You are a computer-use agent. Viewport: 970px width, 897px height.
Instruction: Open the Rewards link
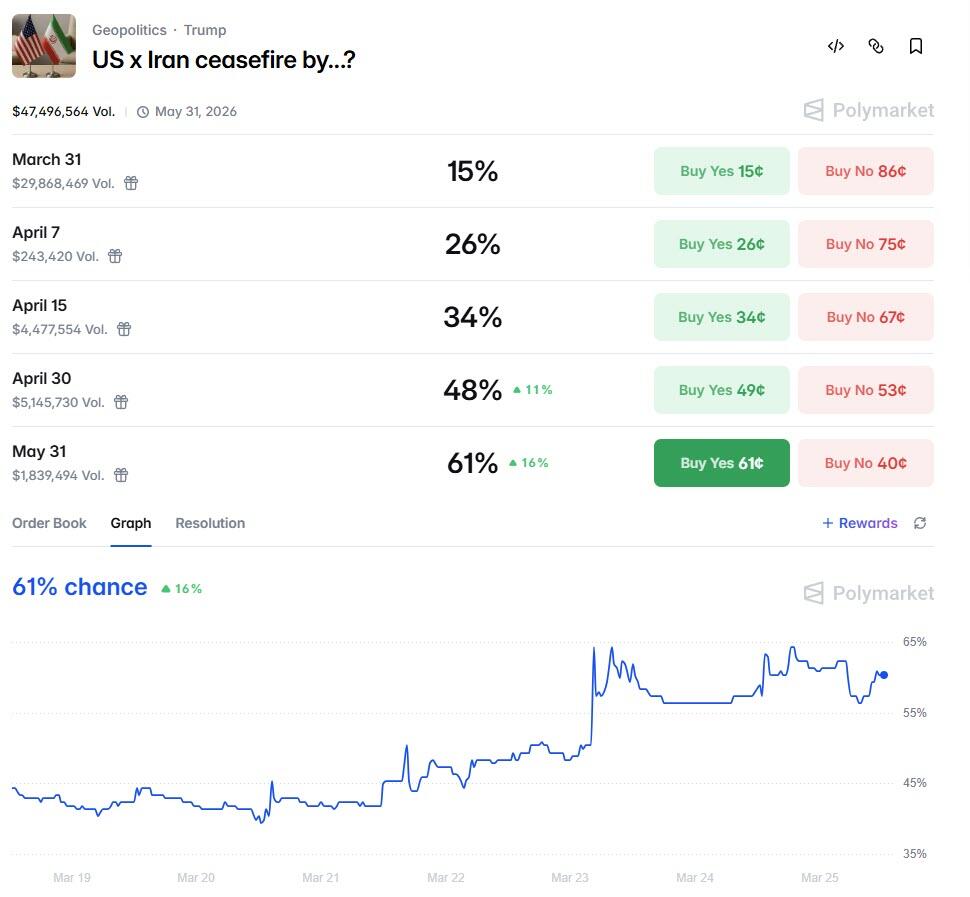click(860, 523)
